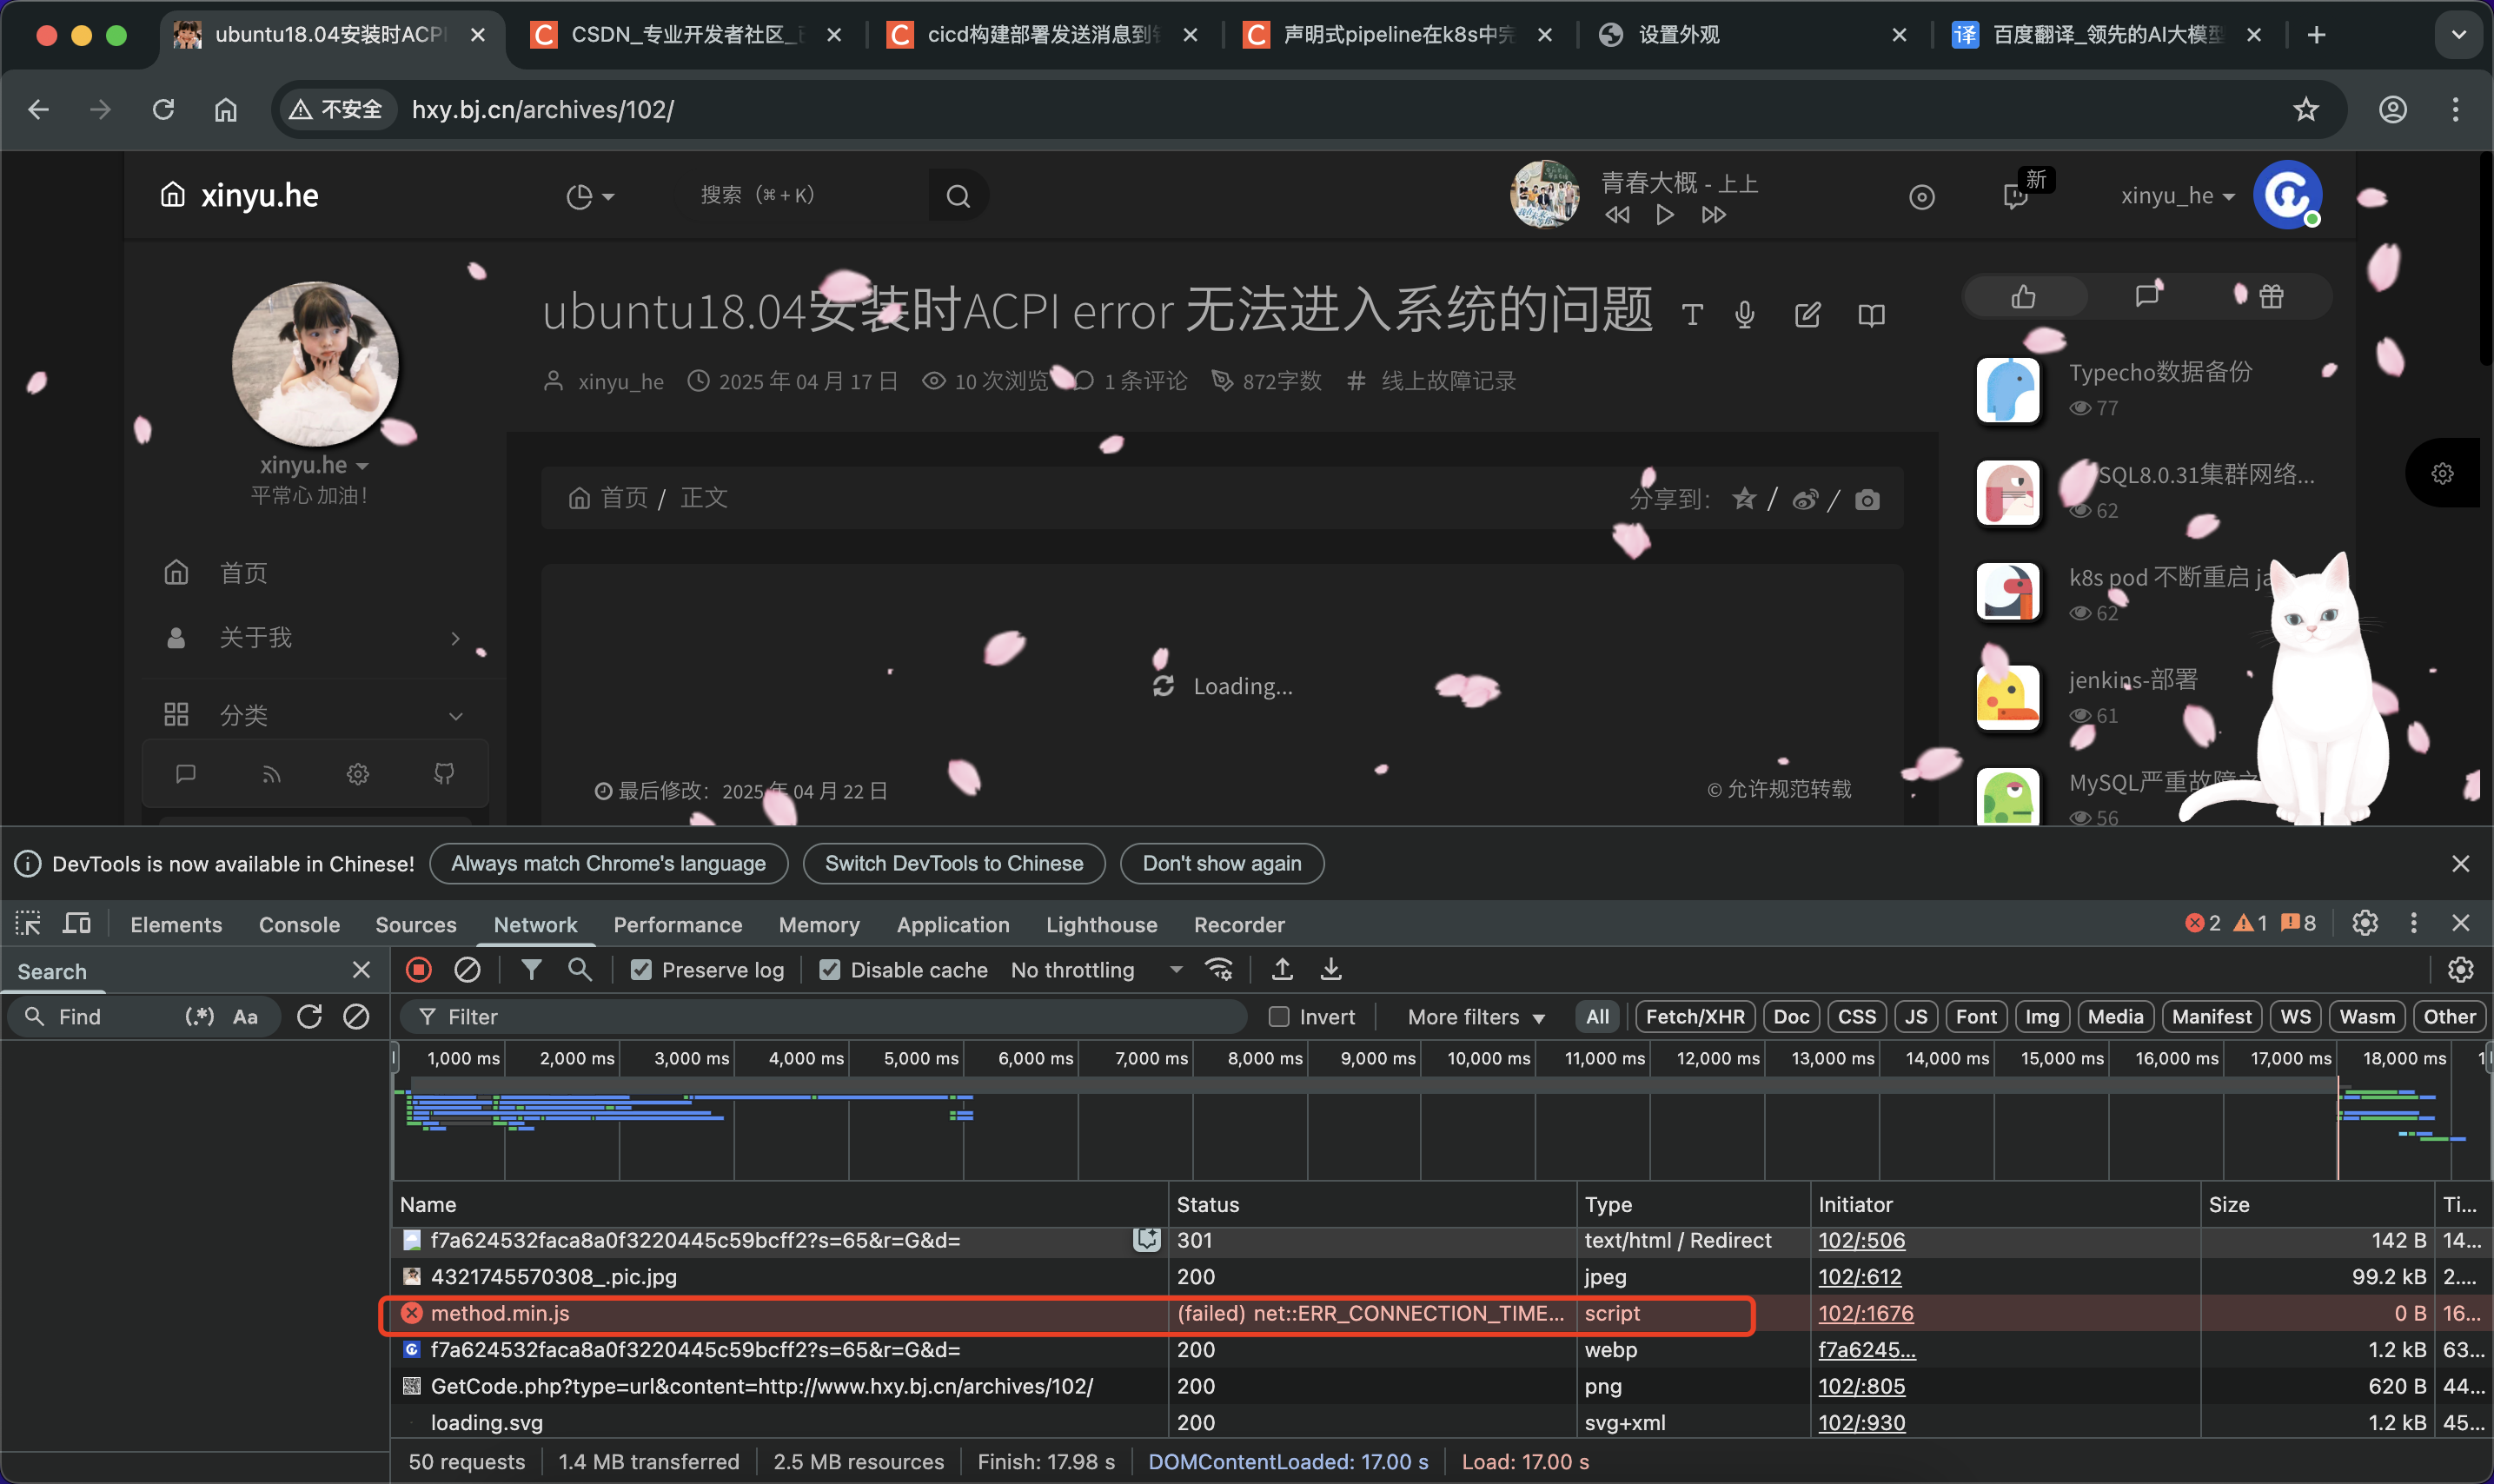This screenshot has height=1484, width=2494.
Task: Open Network panel settings gear
Action: pyautogui.click(x=2460, y=969)
